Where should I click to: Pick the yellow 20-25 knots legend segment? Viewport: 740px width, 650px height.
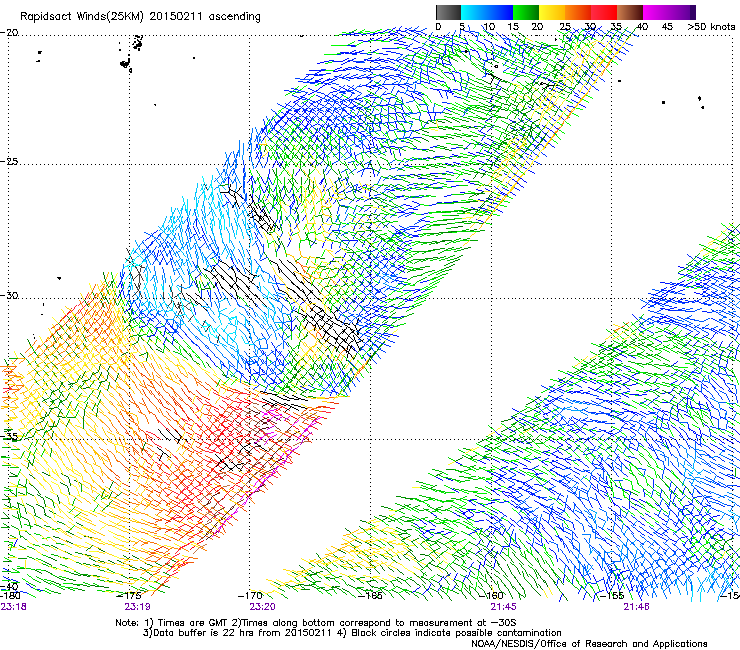[552, 12]
